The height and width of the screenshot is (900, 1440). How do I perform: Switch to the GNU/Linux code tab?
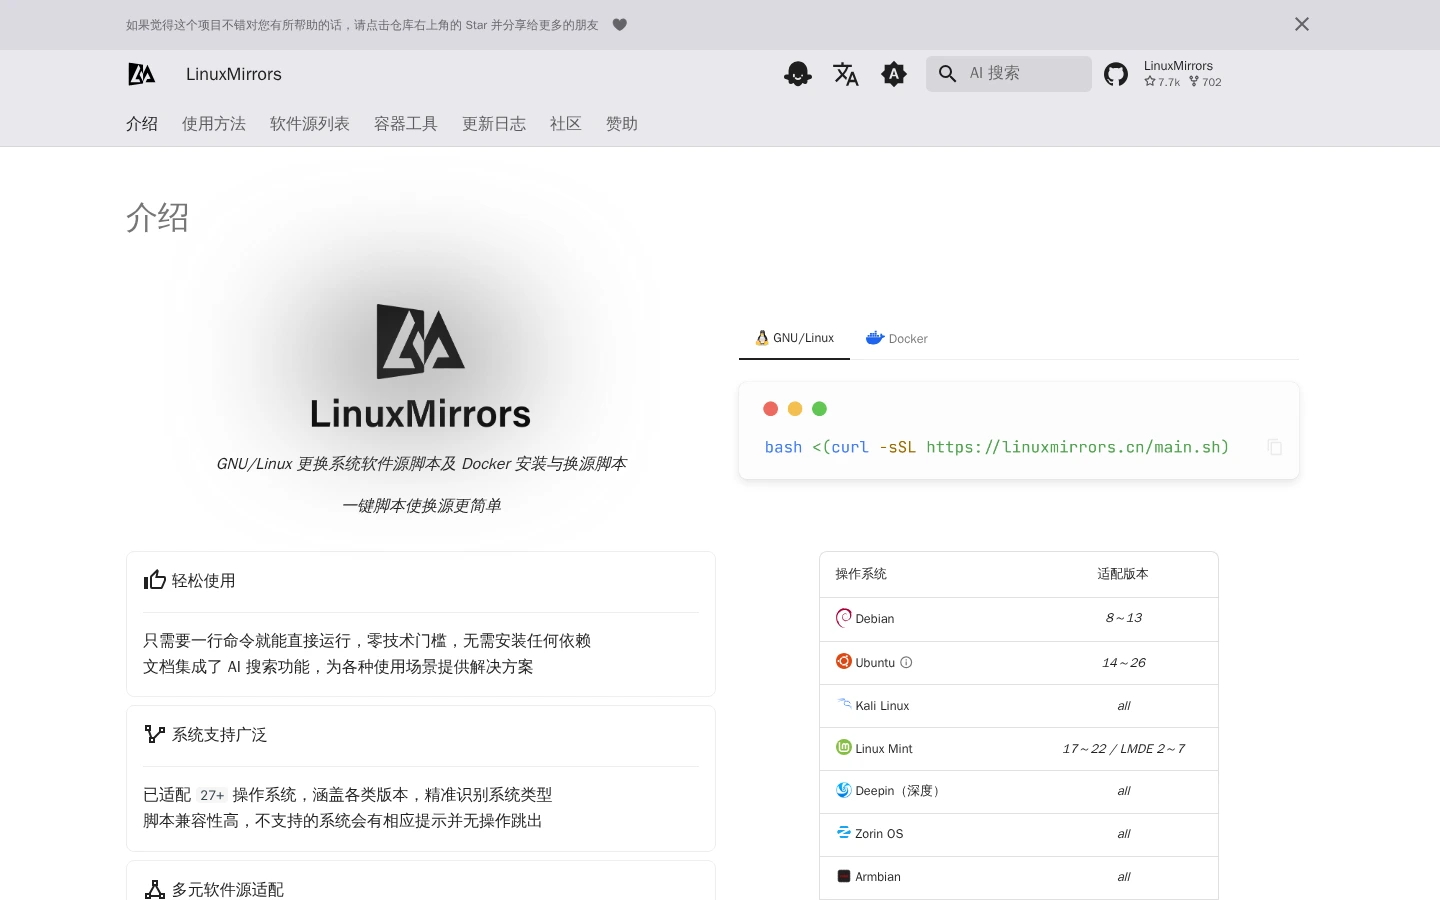(x=794, y=338)
